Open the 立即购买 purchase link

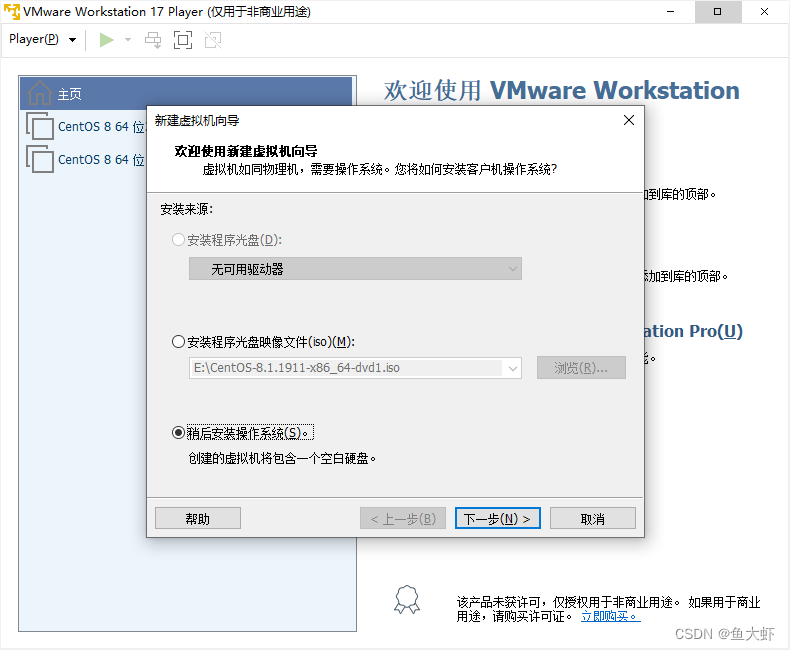pos(610,616)
